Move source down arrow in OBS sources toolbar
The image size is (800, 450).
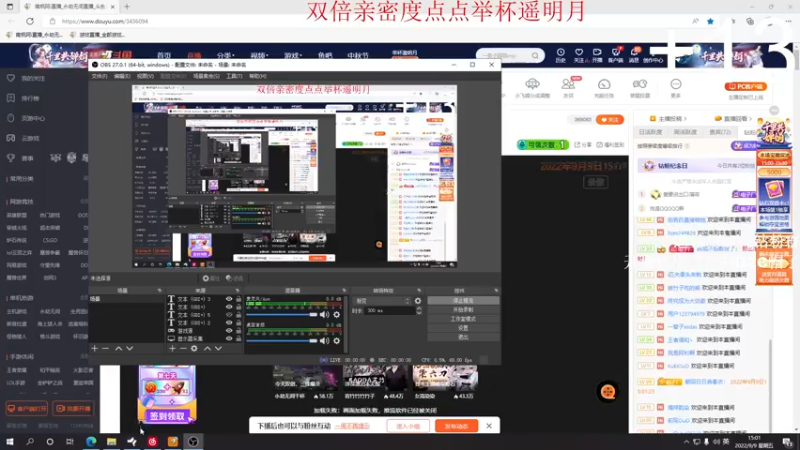(x=218, y=348)
